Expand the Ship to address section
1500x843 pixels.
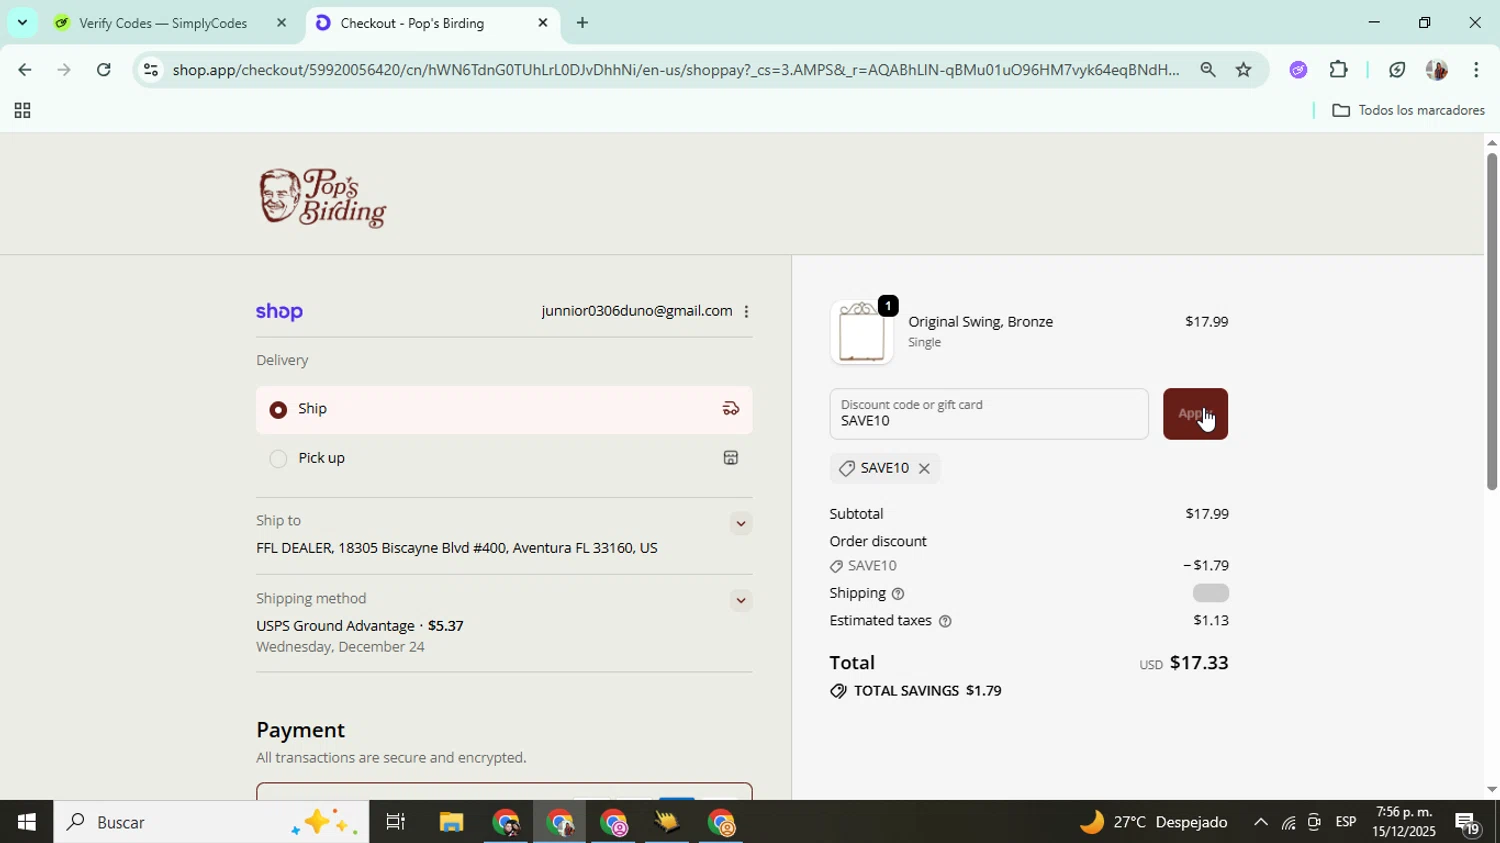pos(740,523)
